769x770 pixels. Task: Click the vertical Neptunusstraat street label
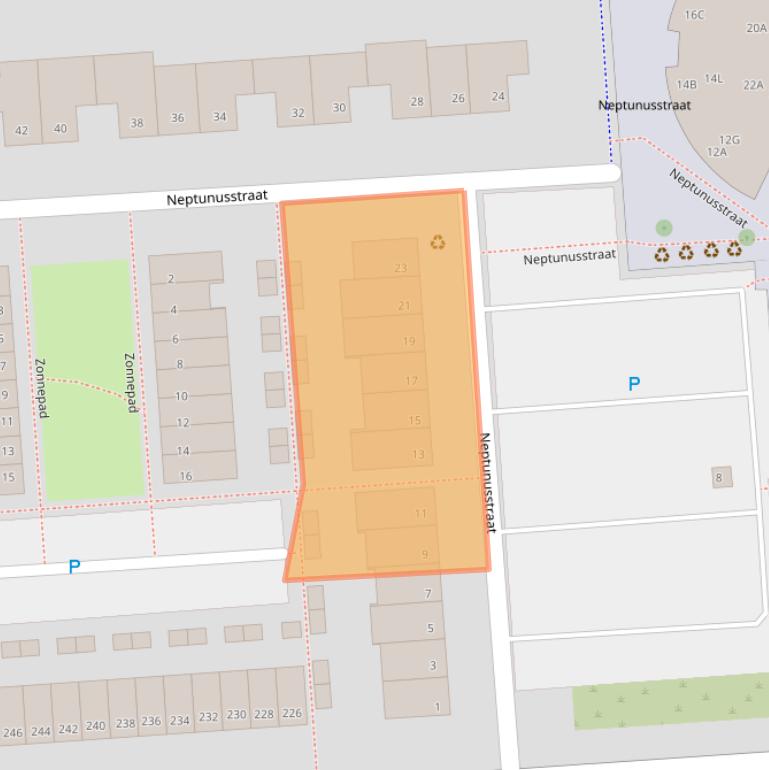click(487, 482)
